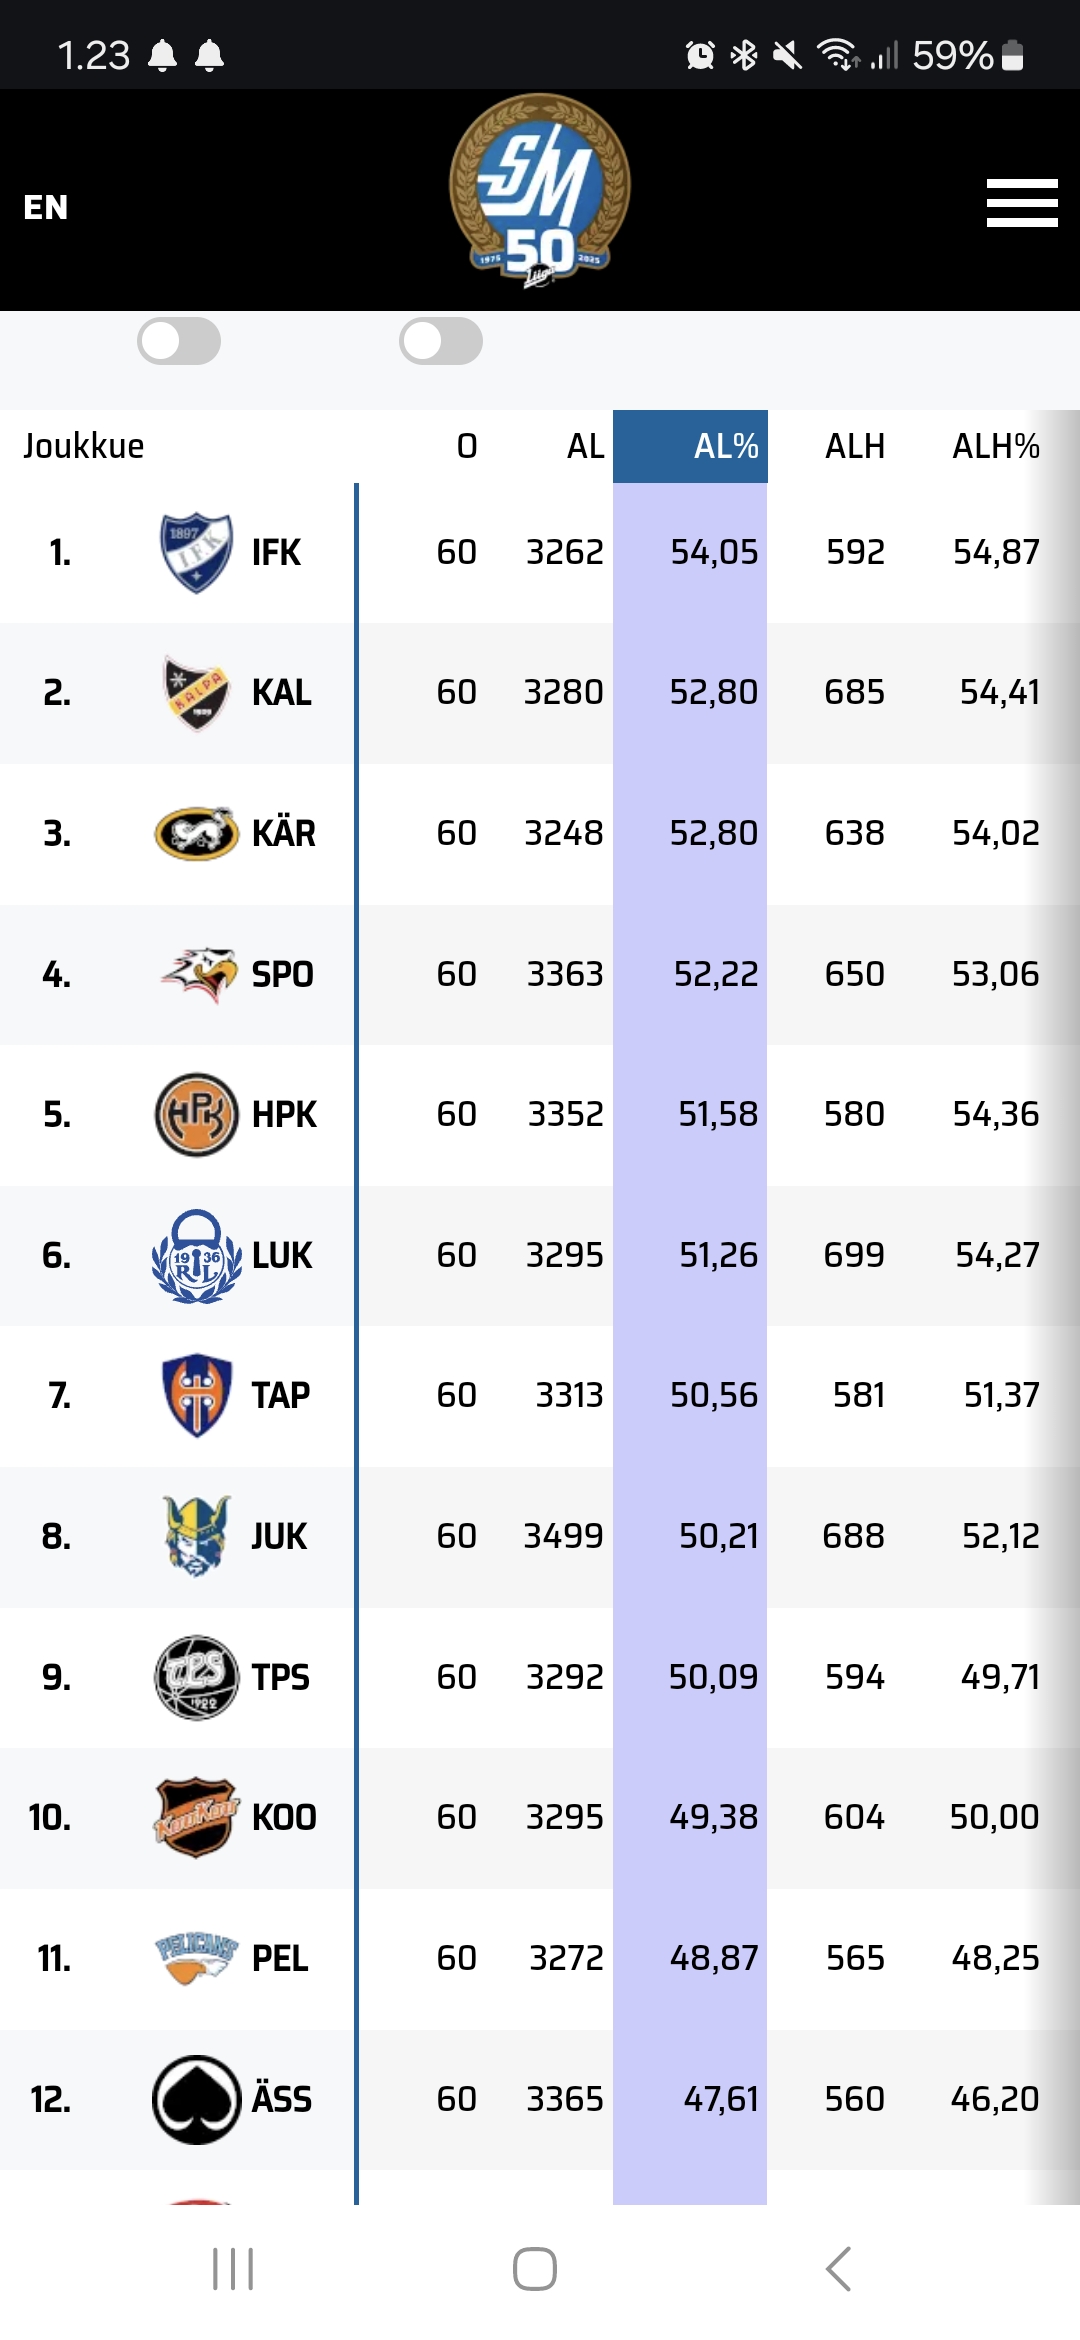Sort table by the AL% column
1080x2340 pixels.
pos(690,446)
